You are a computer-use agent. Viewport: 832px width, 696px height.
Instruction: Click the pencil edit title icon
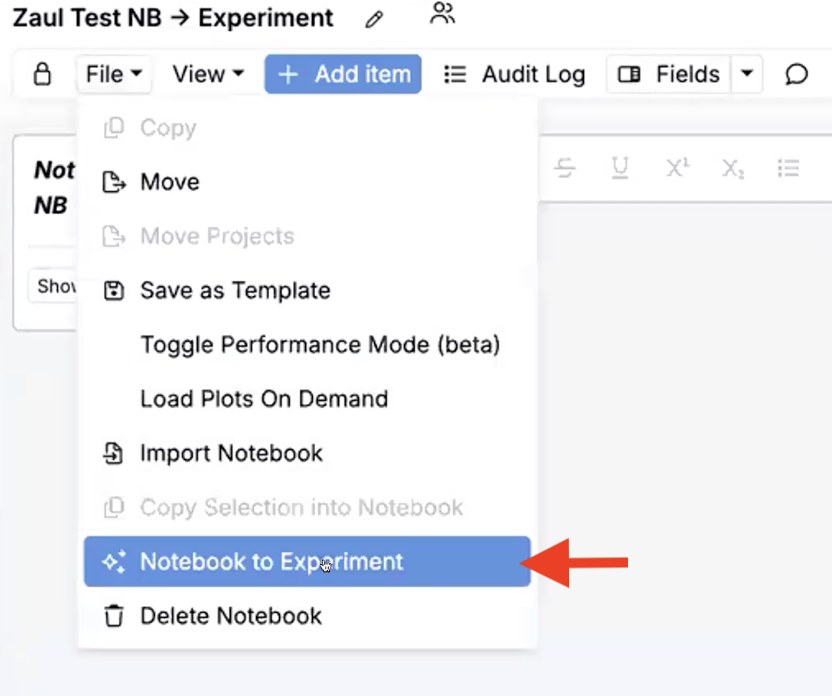[374, 20]
